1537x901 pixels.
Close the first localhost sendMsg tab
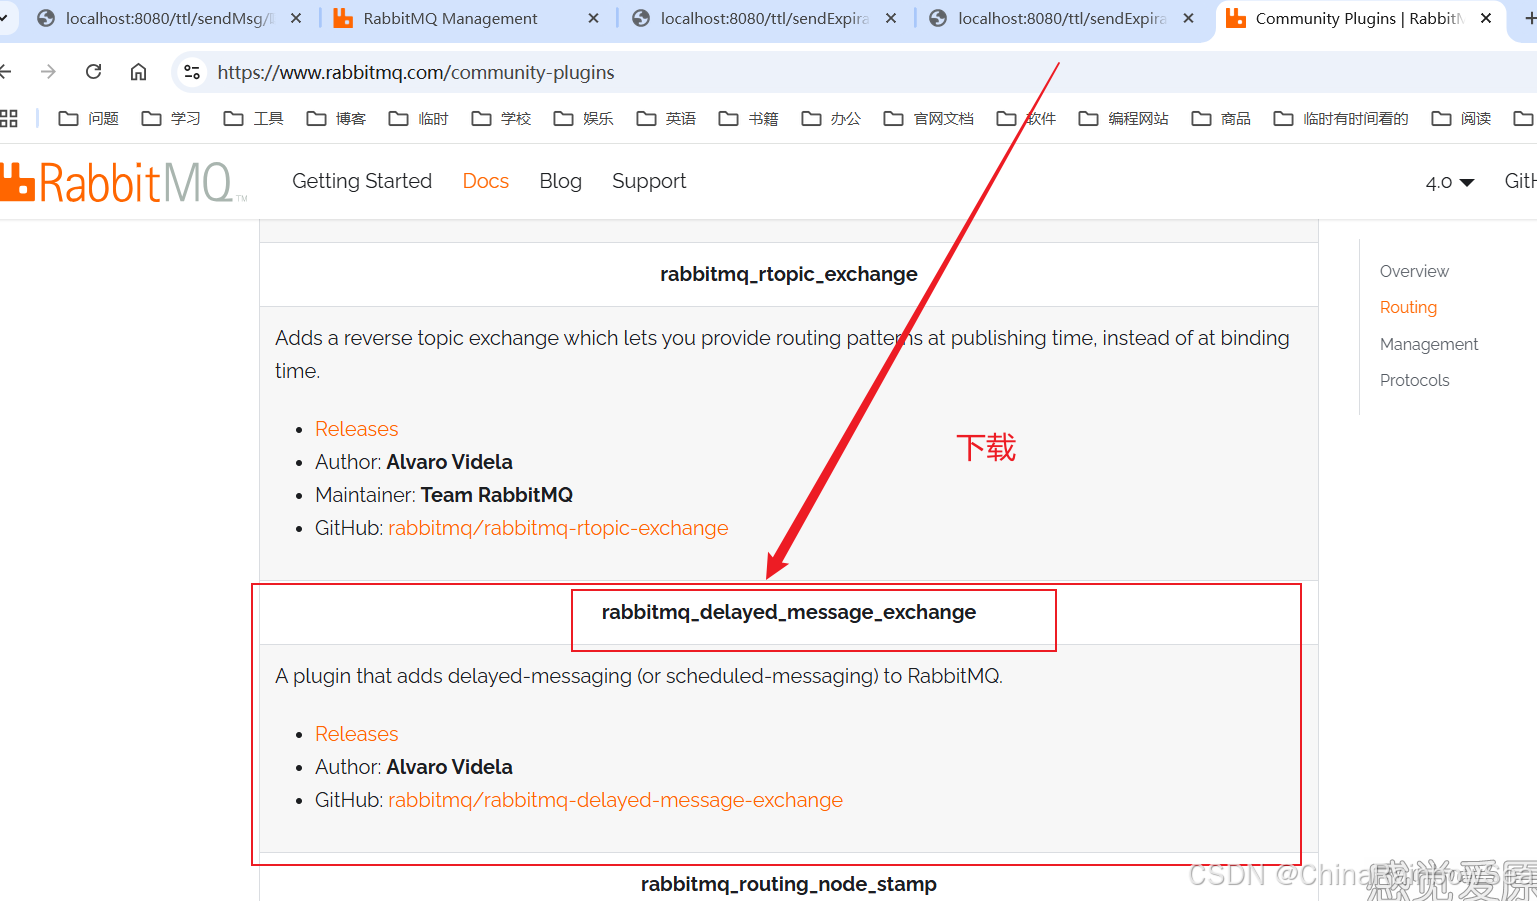click(x=296, y=18)
